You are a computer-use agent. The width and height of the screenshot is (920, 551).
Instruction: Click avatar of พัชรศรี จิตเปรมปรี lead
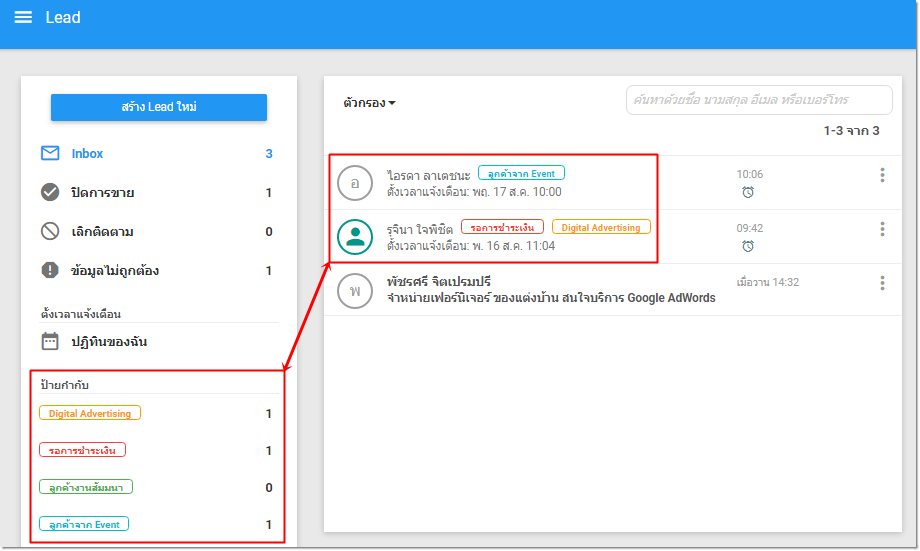pos(355,290)
